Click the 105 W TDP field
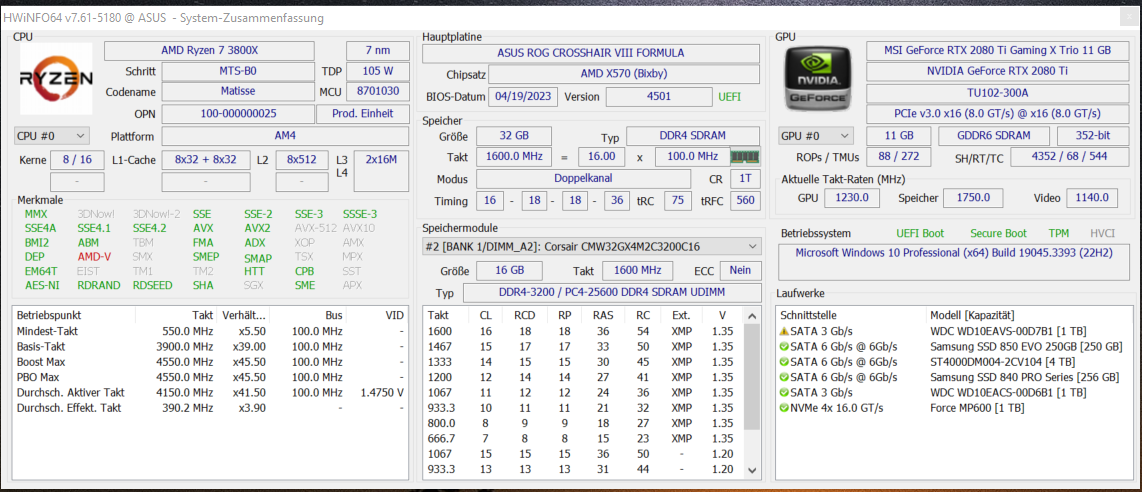 pos(377,72)
